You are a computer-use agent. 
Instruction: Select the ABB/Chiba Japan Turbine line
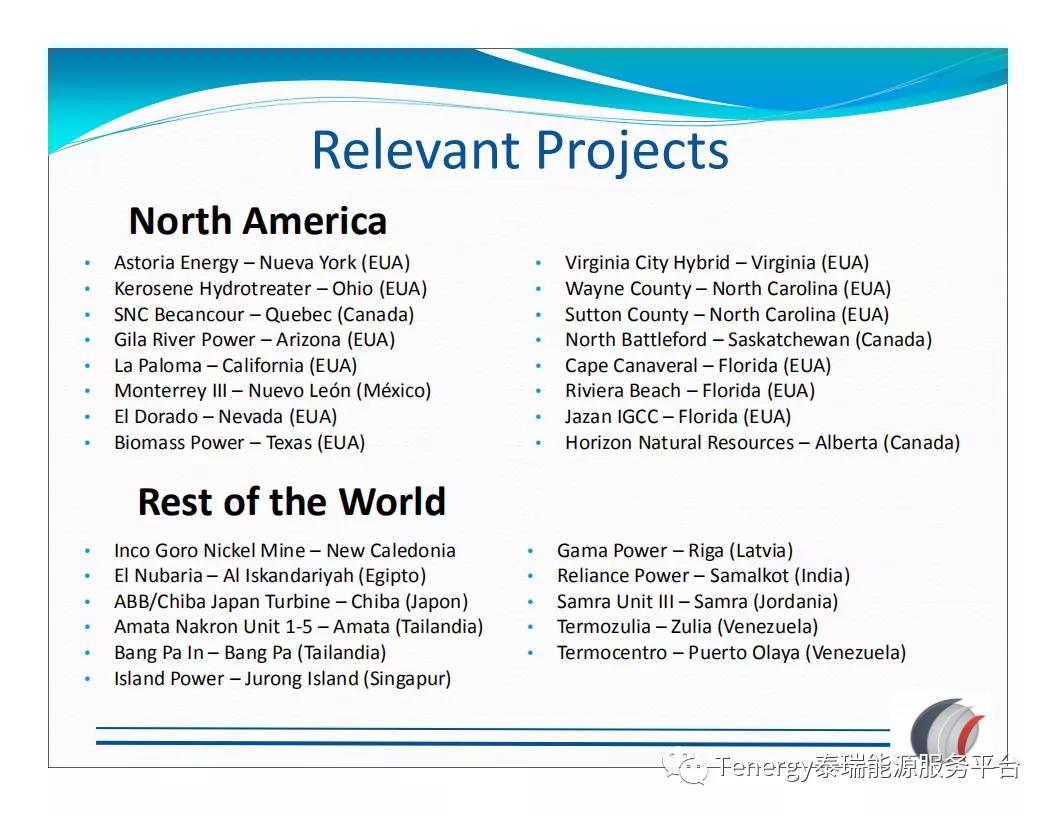click(x=290, y=602)
